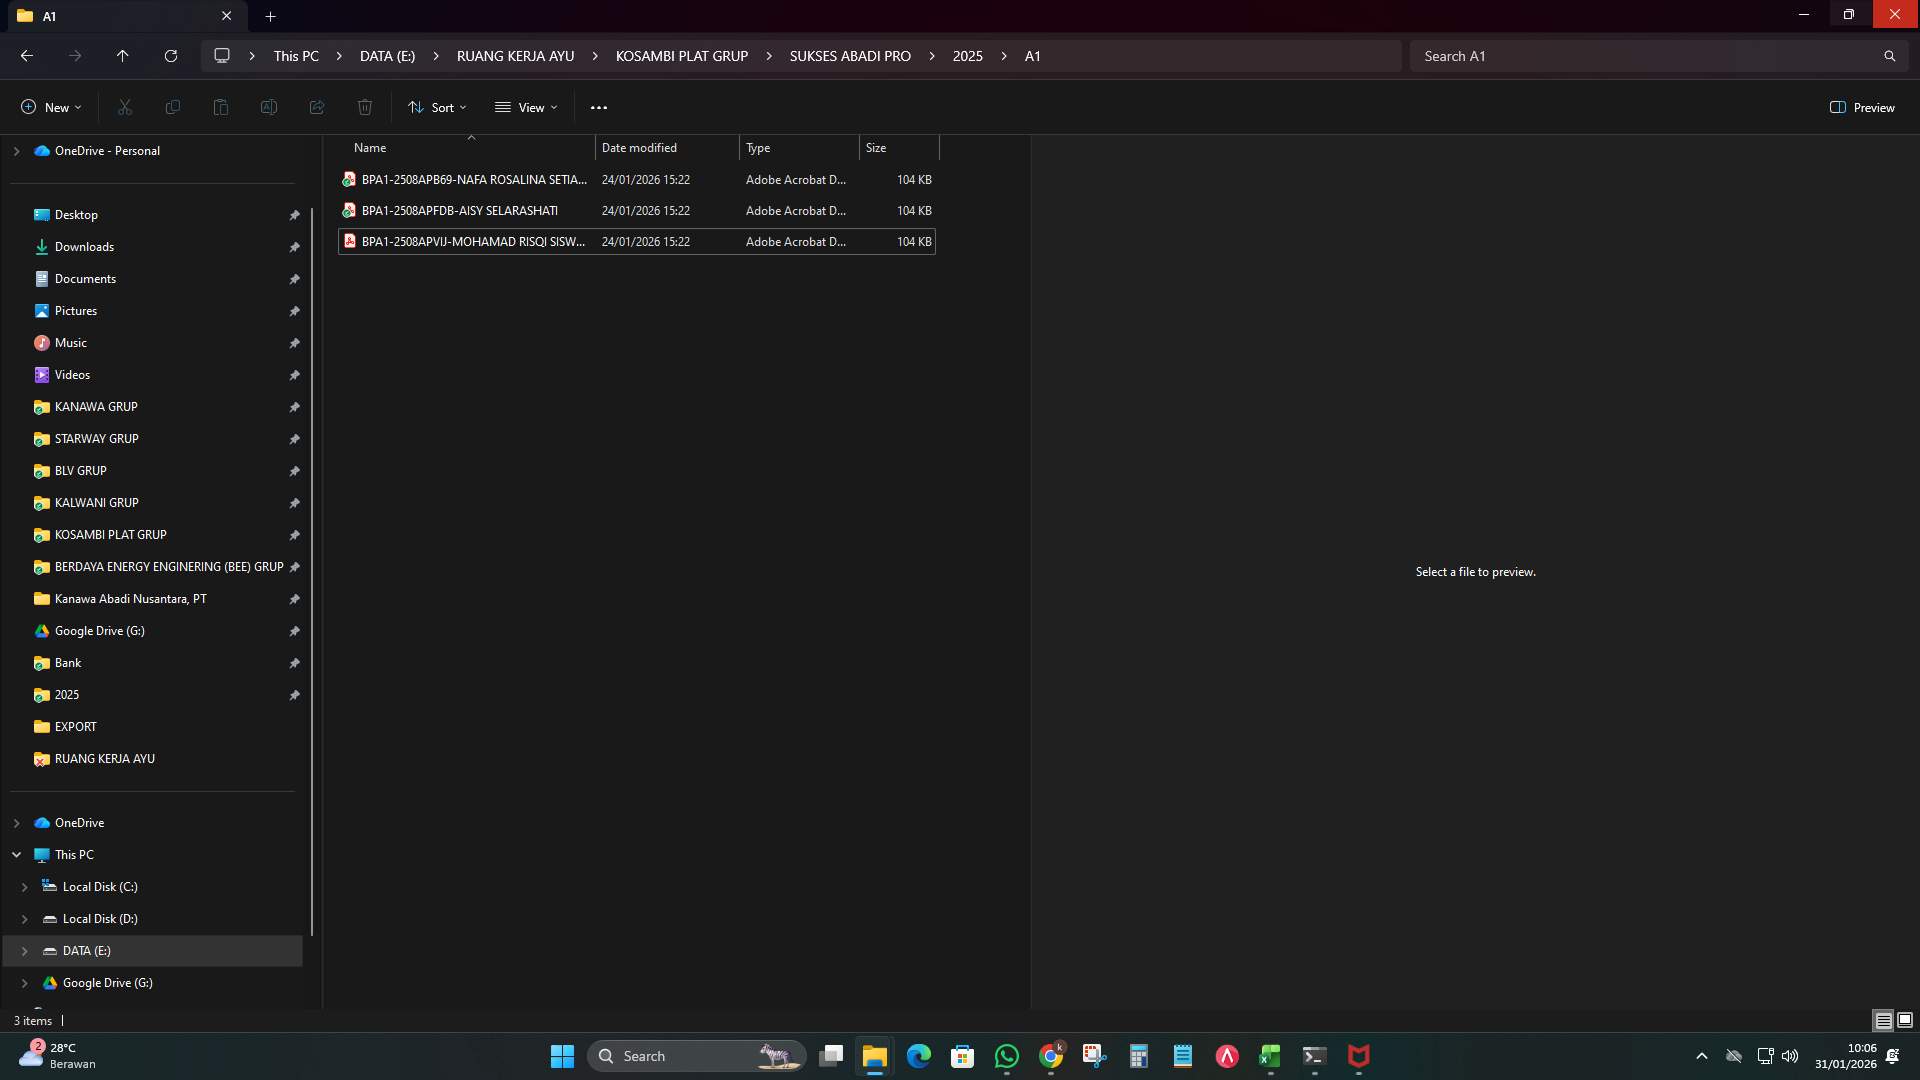1920x1080 pixels.
Task: Expand the OneDrive - Personal section
Action: click(15, 151)
